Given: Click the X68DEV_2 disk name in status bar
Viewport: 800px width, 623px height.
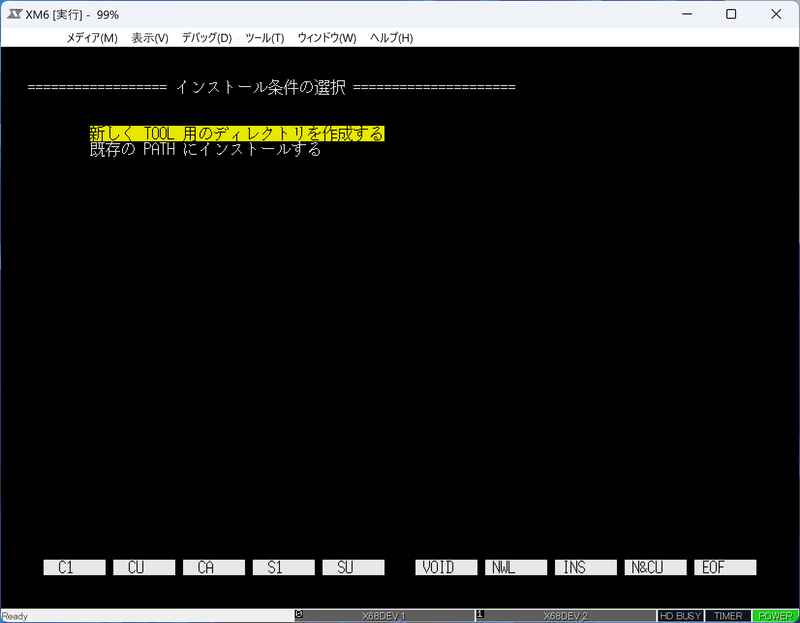Looking at the screenshot, I should point(565,616).
